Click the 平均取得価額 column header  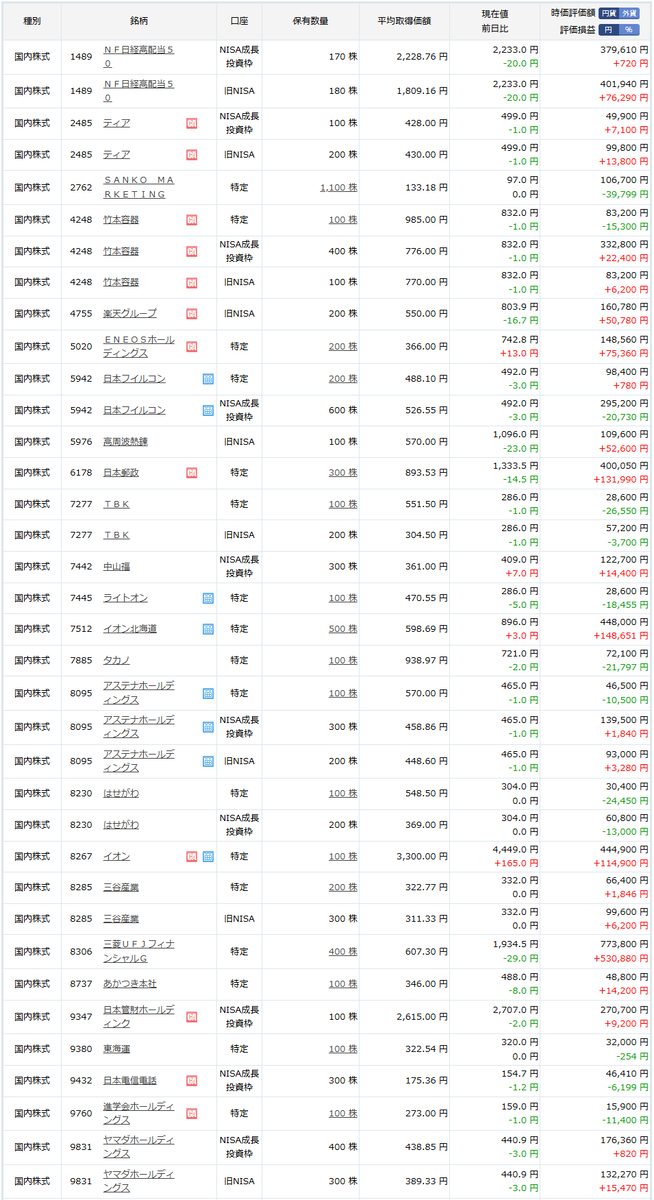[406, 21]
